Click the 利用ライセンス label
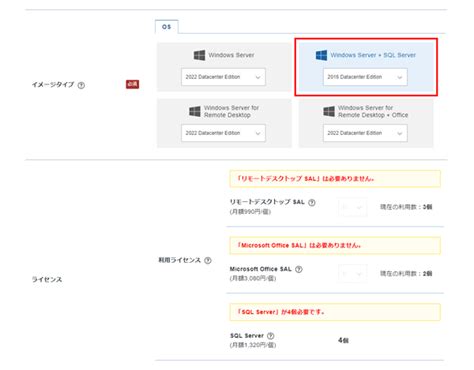Screen dimensions: 474x370 point(179,260)
